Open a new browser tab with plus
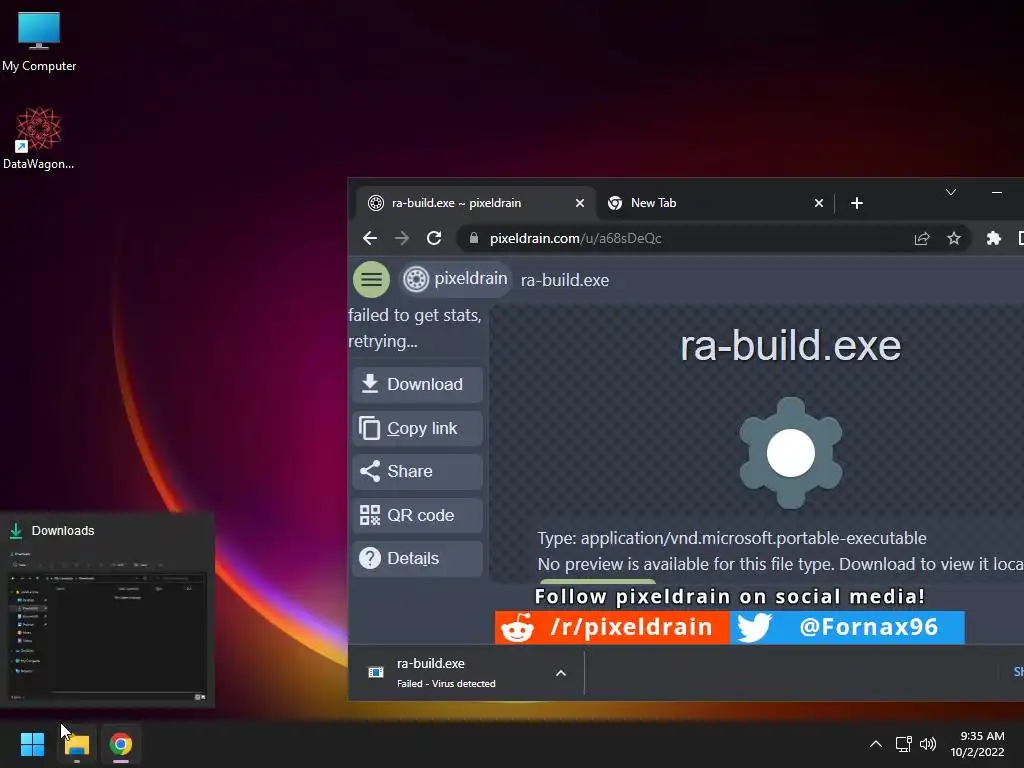 pyautogui.click(x=857, y=203)
